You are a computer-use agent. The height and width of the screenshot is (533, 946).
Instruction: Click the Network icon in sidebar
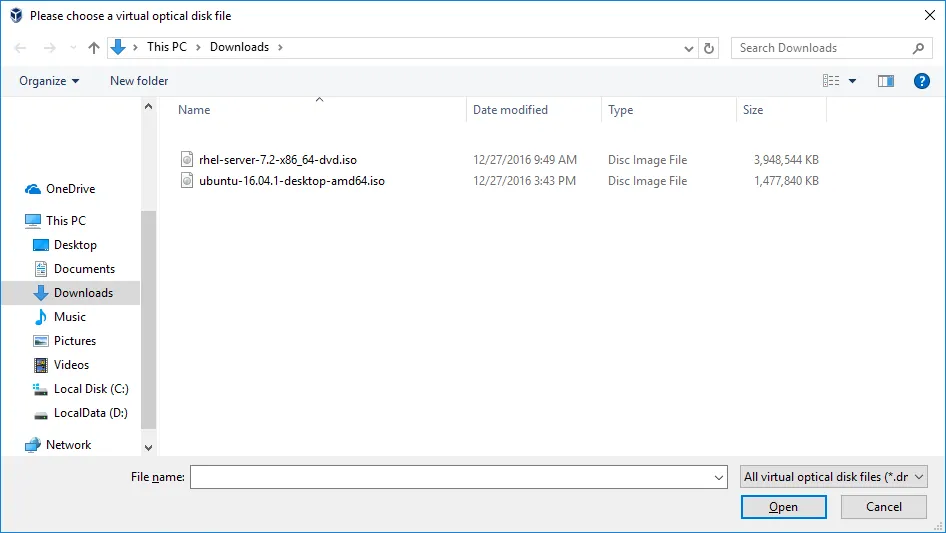tap(33, 445)
